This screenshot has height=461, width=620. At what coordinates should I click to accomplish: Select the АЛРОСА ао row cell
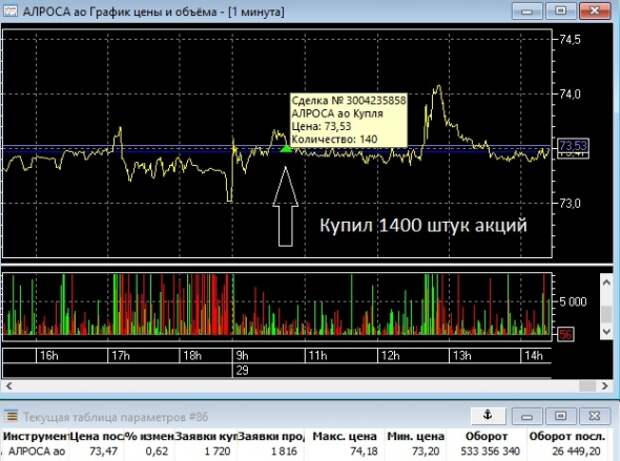pyautogui.click(x=37, y=451)
